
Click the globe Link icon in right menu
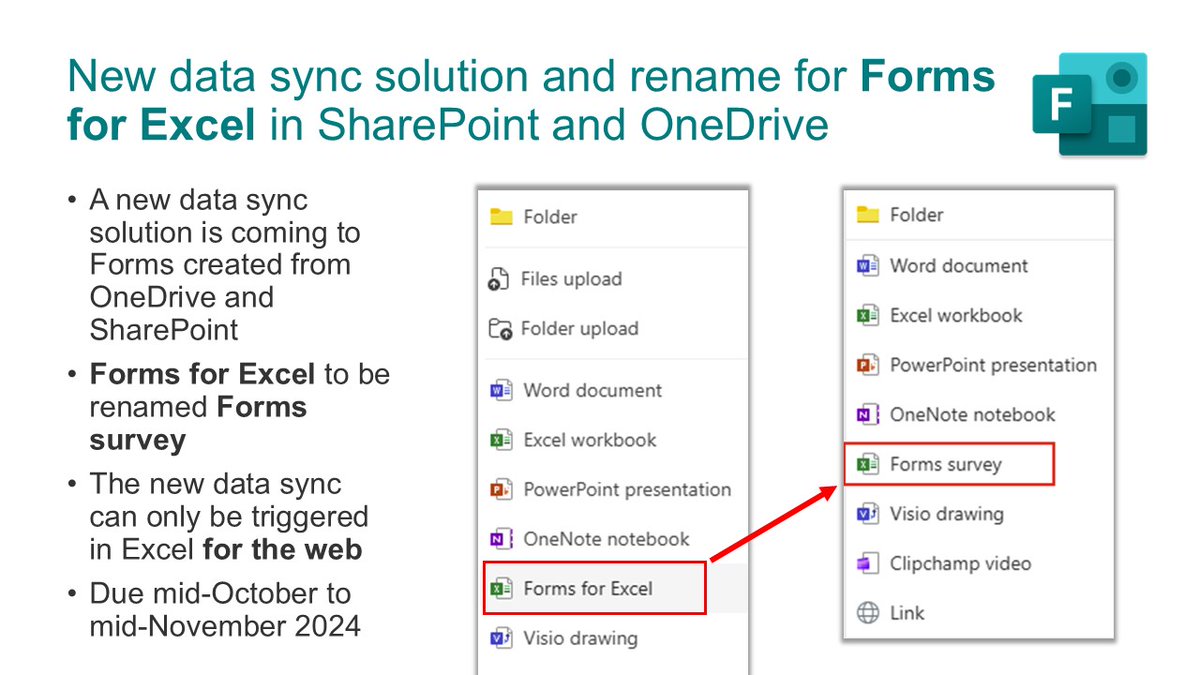coord(867,613)
